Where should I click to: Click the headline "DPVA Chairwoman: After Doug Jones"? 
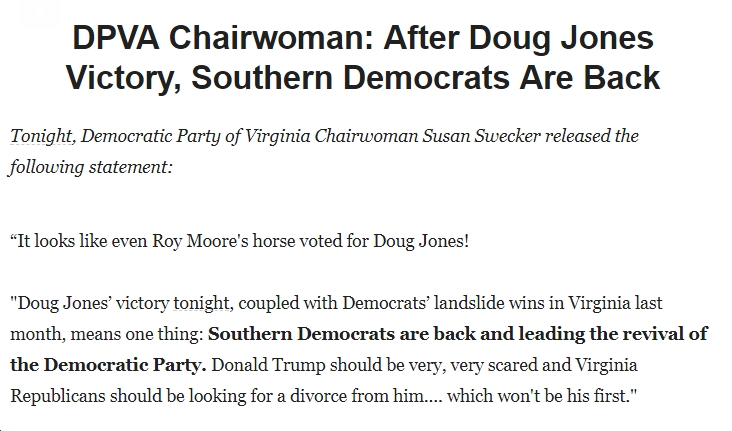tap(363, 37)
